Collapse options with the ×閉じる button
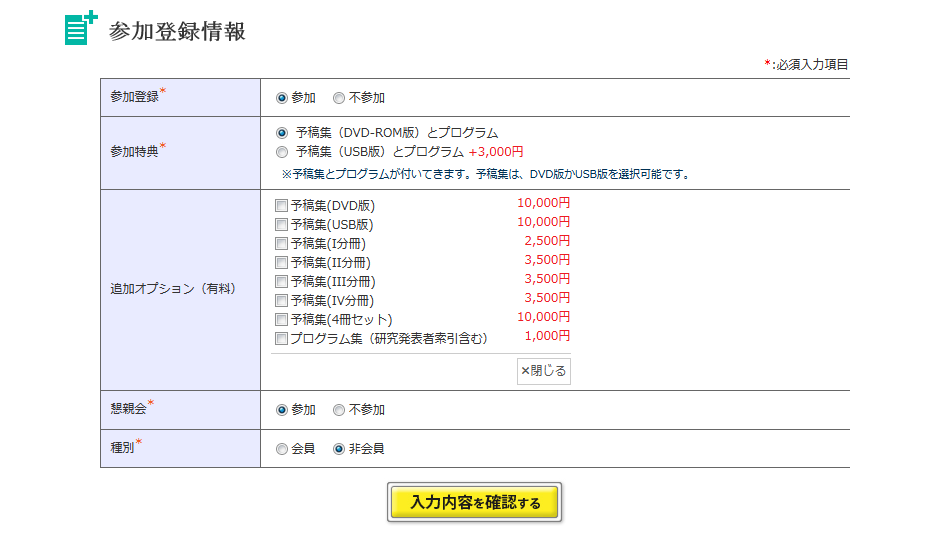The height and width of the screenshot is (547, 950). [x=543, y=371]
